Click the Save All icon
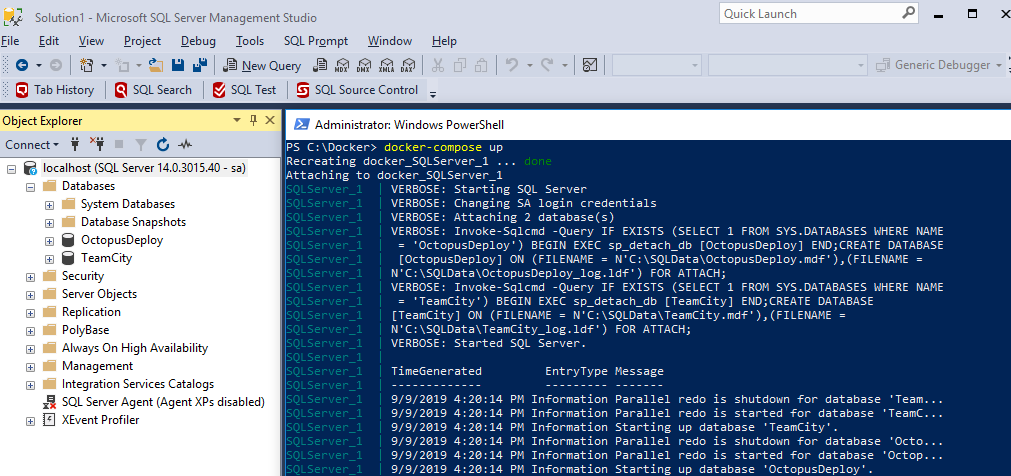 coord(199,65)
